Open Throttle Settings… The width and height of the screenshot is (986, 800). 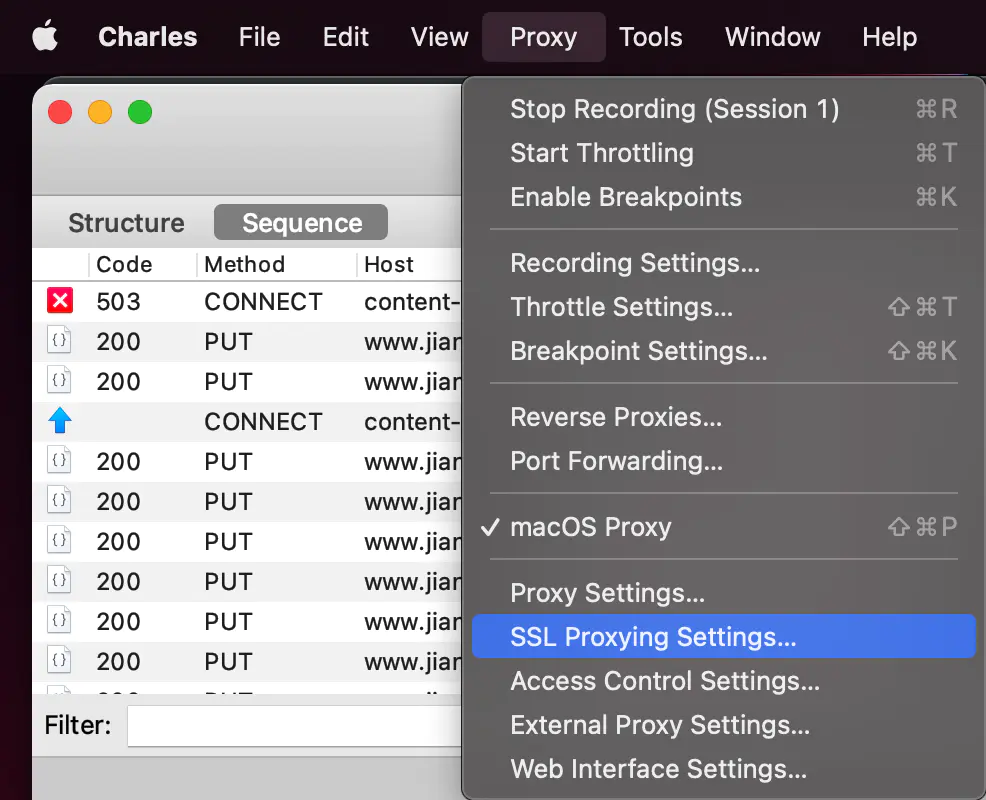coord(724,307)
